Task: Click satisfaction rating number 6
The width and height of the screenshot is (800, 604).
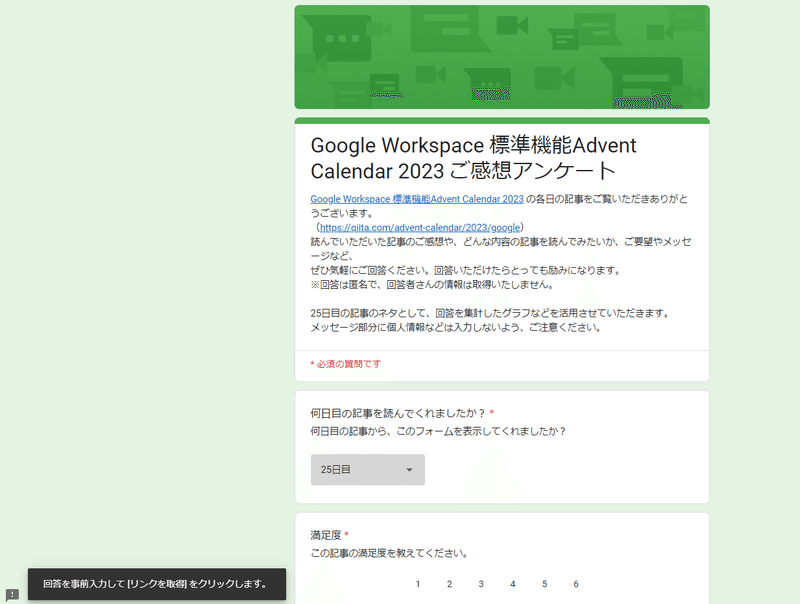Action: point(576,584)
